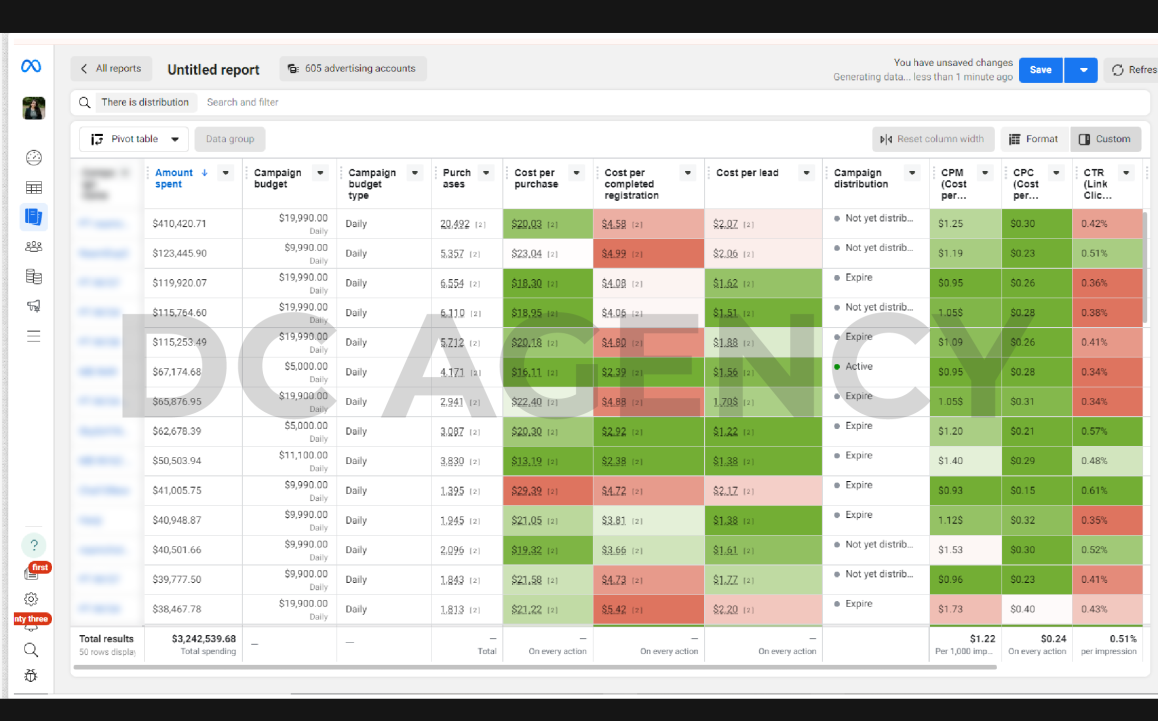The height and width of the screenshot is (721, 1158).
Task: Click the Save button
Action: point(1041,70)
